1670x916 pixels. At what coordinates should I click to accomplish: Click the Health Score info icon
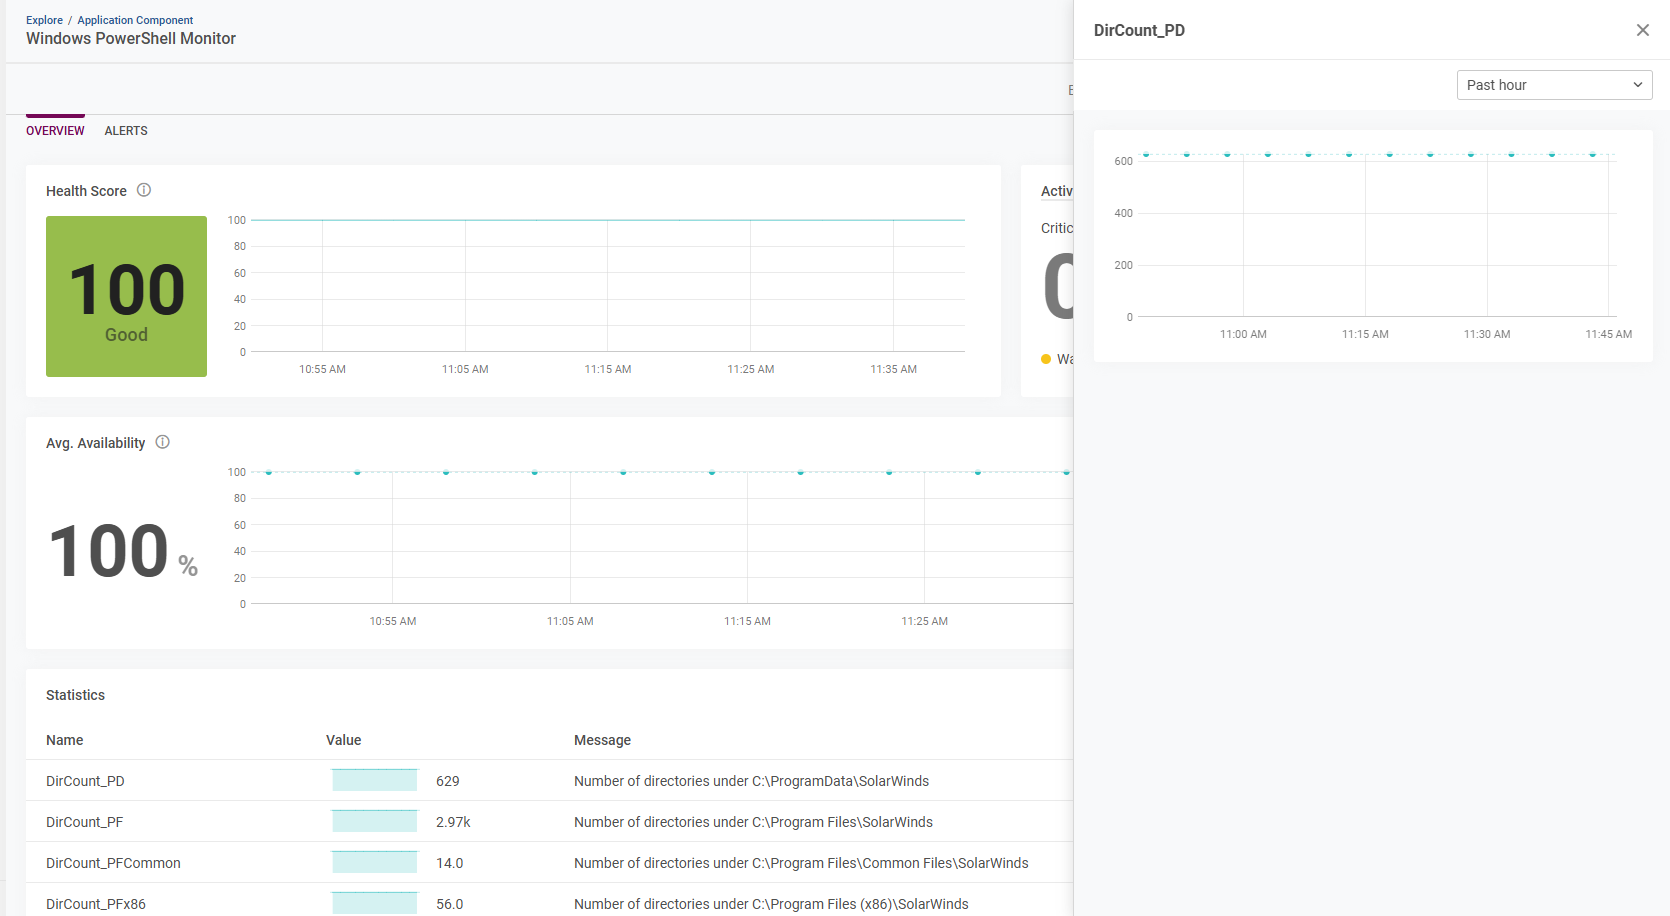(144, 190)
